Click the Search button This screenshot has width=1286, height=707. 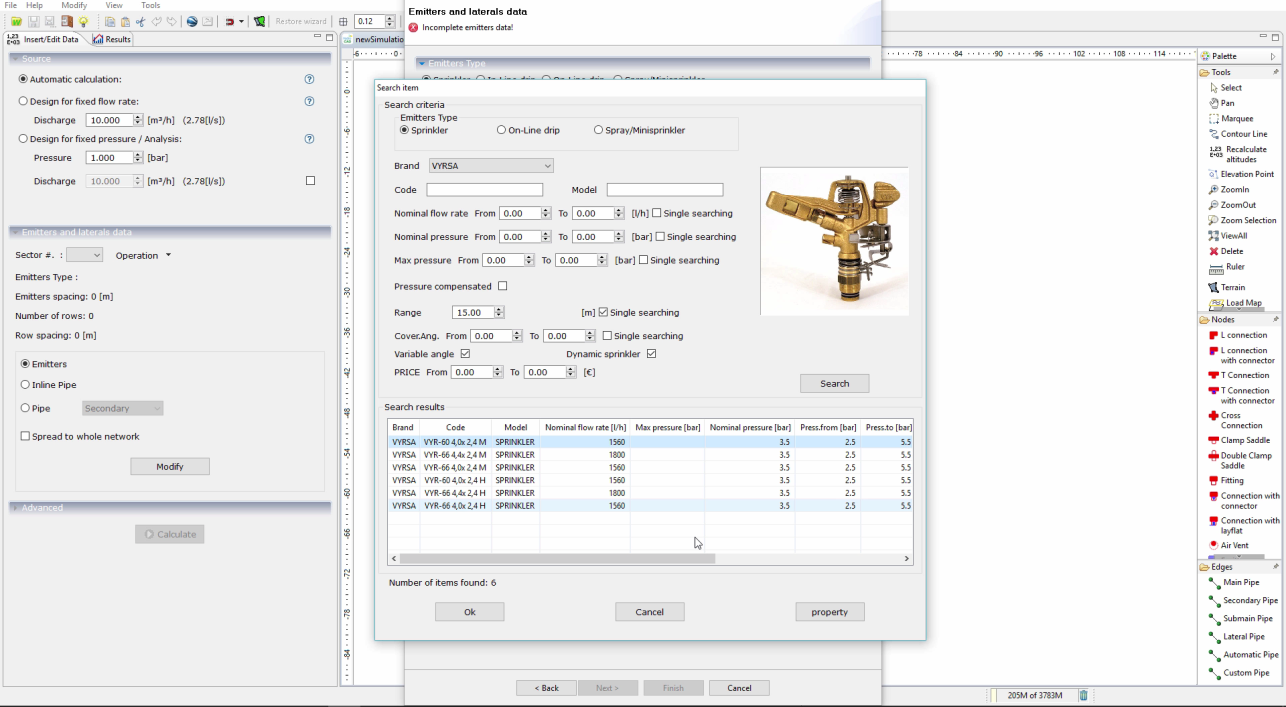click(x=834, y=384)
